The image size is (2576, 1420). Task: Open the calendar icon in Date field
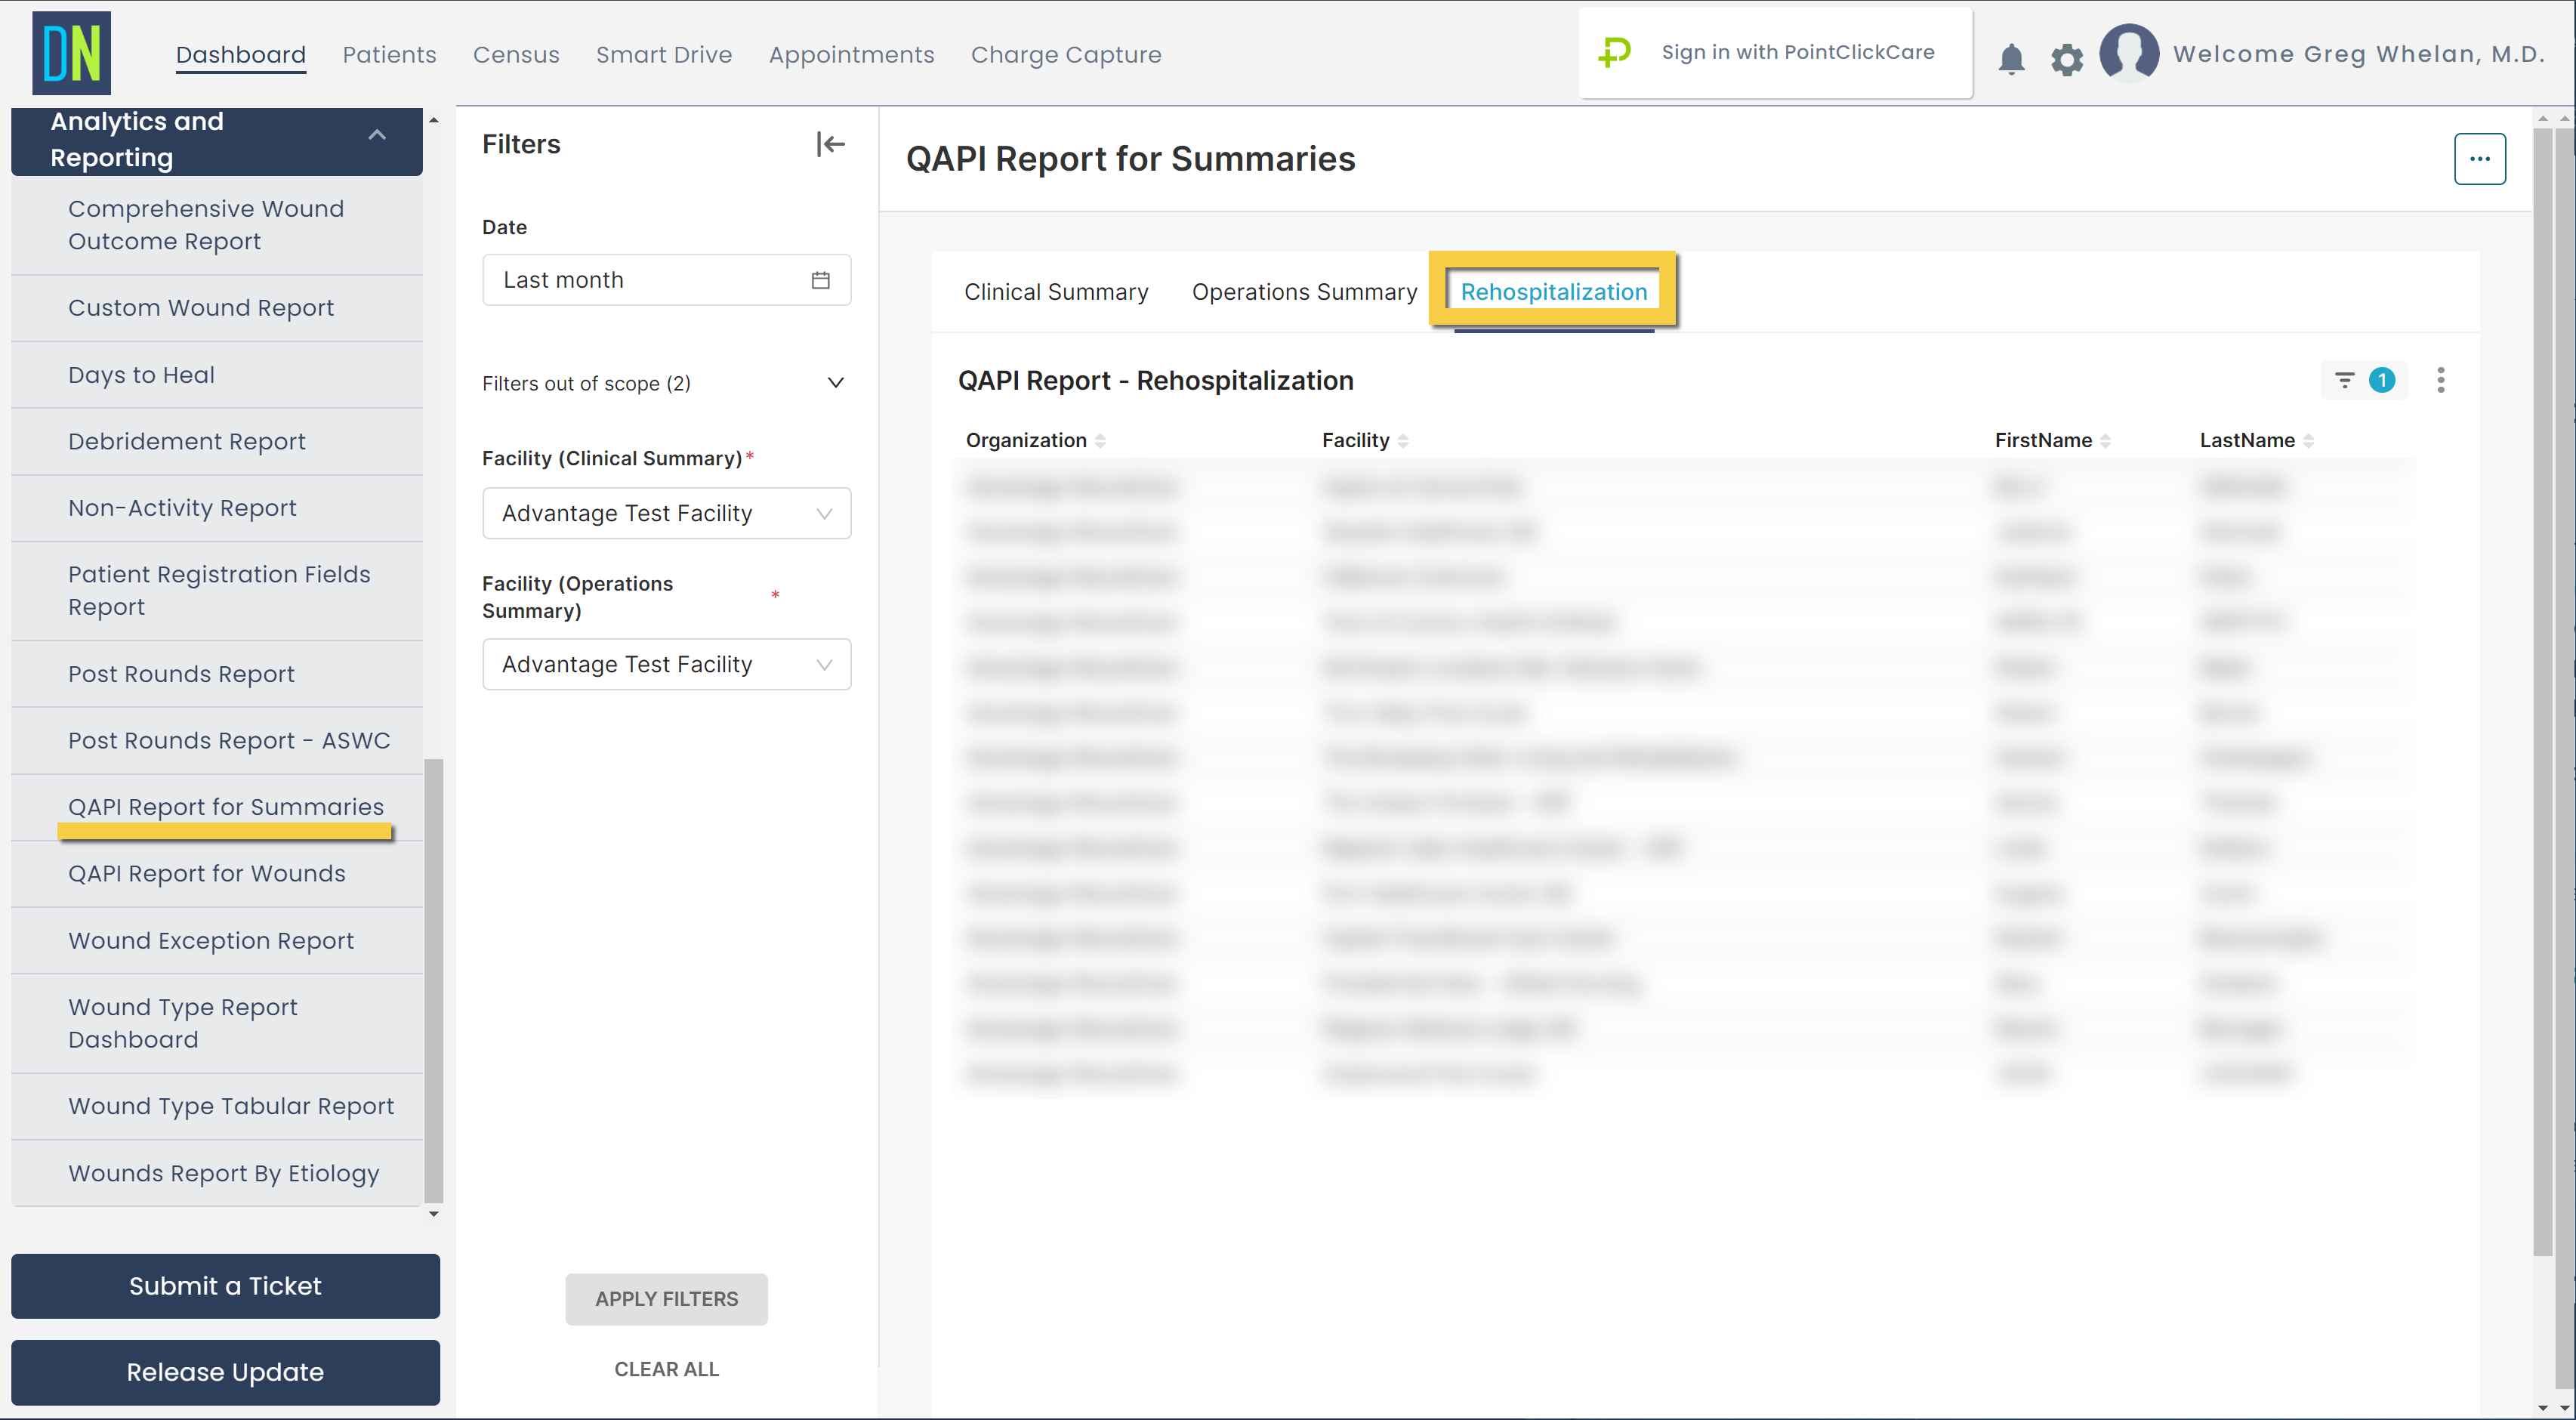pos(820,280)
